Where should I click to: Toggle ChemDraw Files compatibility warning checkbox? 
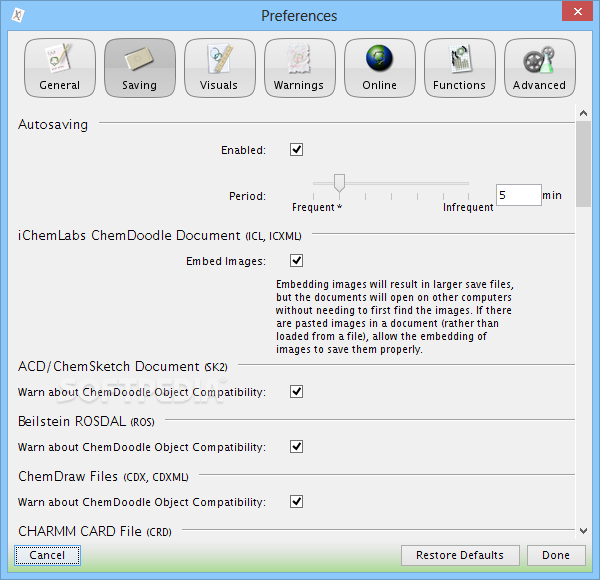[x=296, y=501]
